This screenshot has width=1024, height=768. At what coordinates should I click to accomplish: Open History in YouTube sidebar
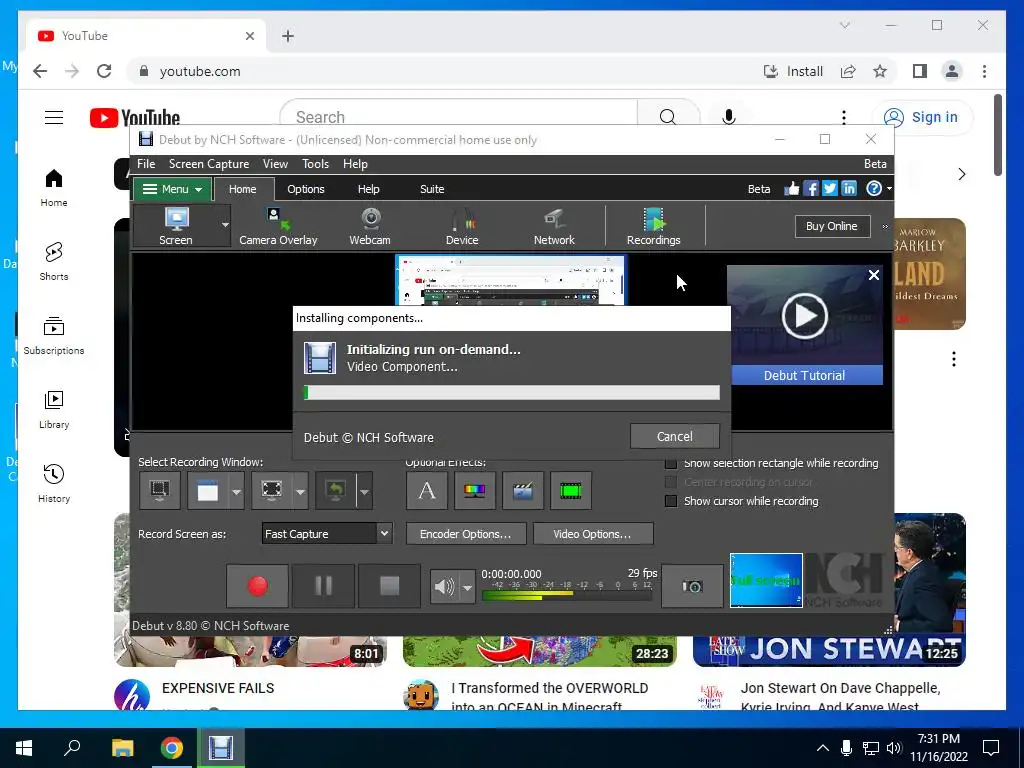pos(54,483)
